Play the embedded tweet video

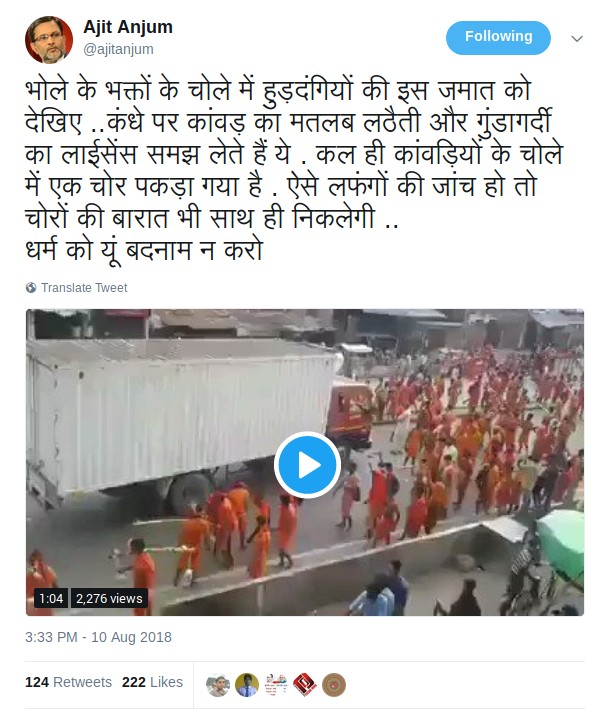pyautogui.click(x=307, y=465)
